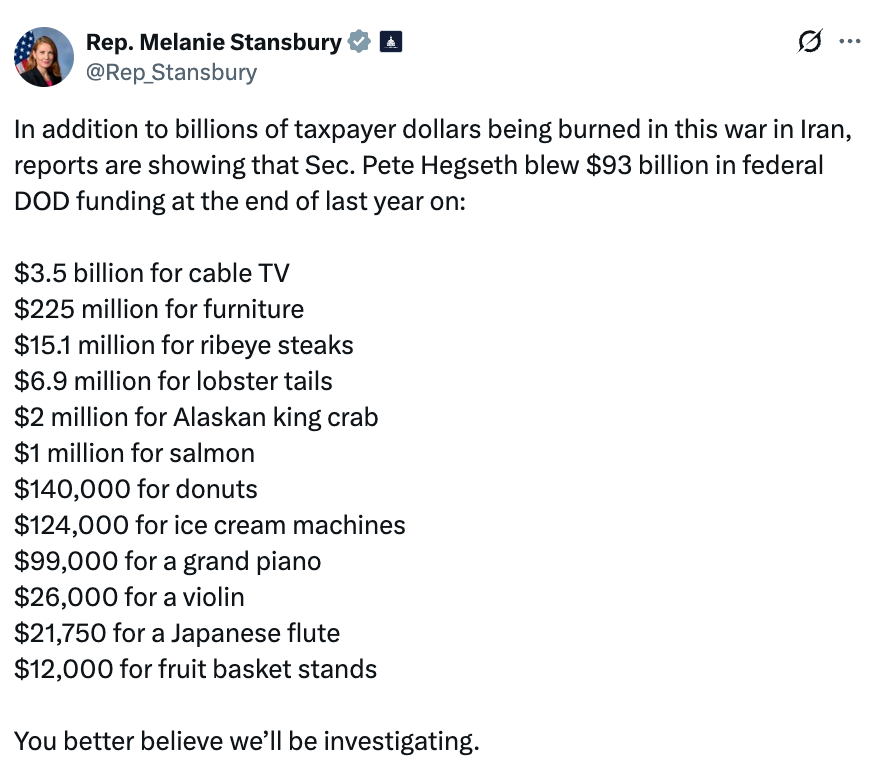Viewport: 888px width, 766px height.
Task: Click the ice cream machines line
Action: (210, 525)
